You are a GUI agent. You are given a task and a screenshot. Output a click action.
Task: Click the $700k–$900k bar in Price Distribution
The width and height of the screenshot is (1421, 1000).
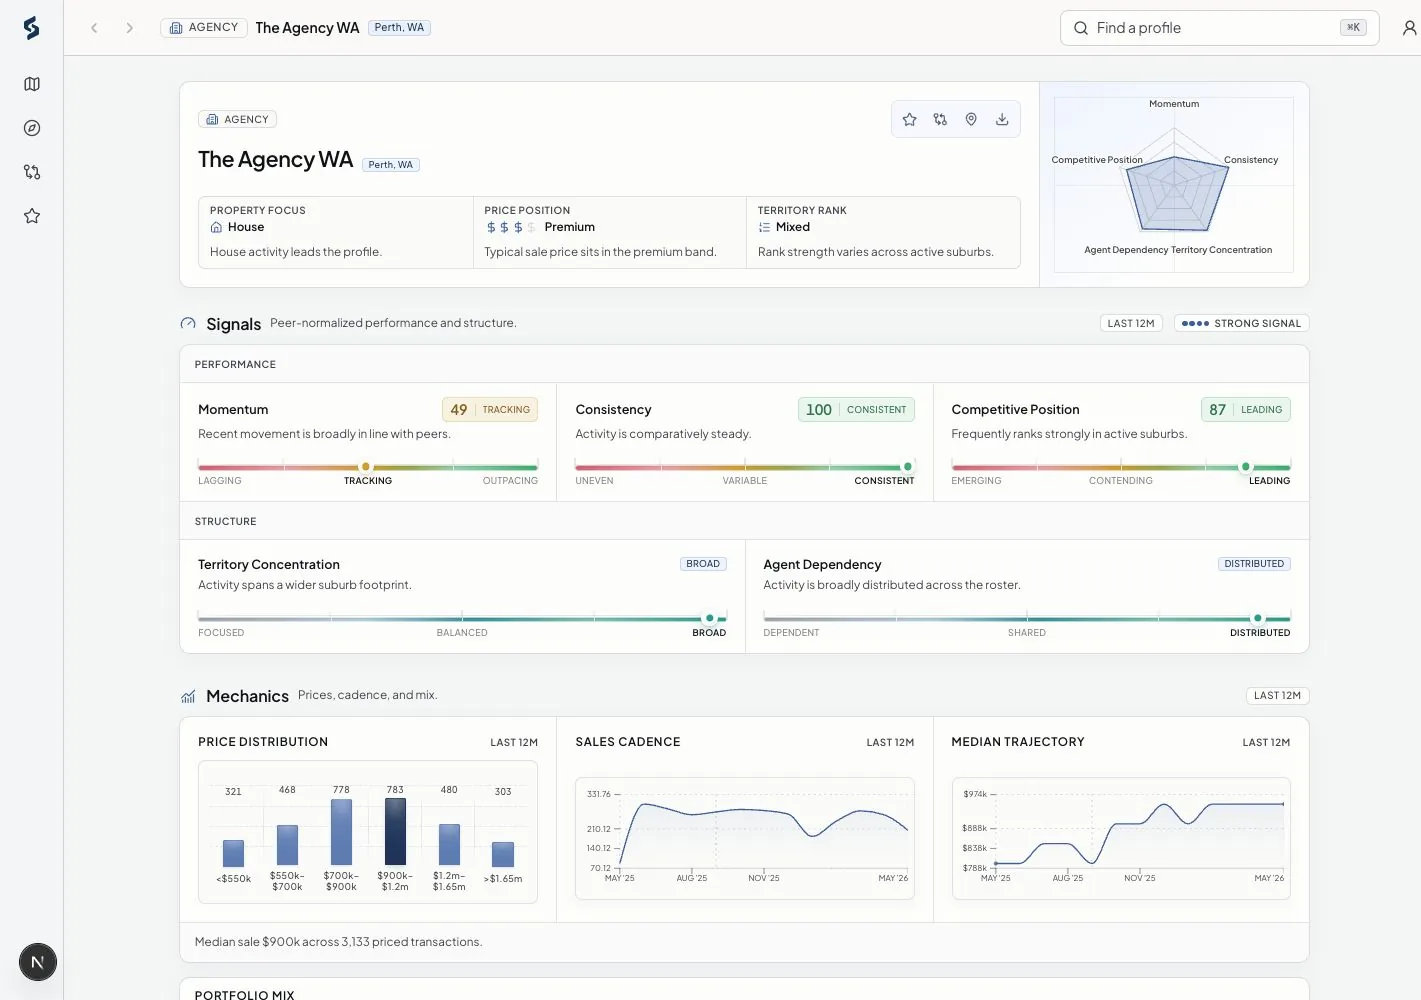(341, 832)
